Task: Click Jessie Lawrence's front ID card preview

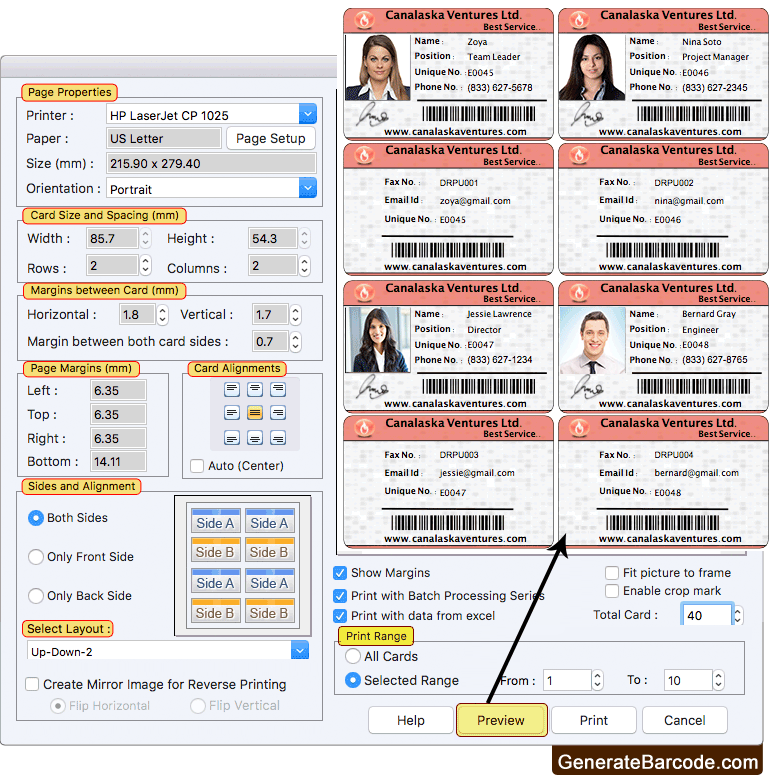Action: tap(448, 346)
